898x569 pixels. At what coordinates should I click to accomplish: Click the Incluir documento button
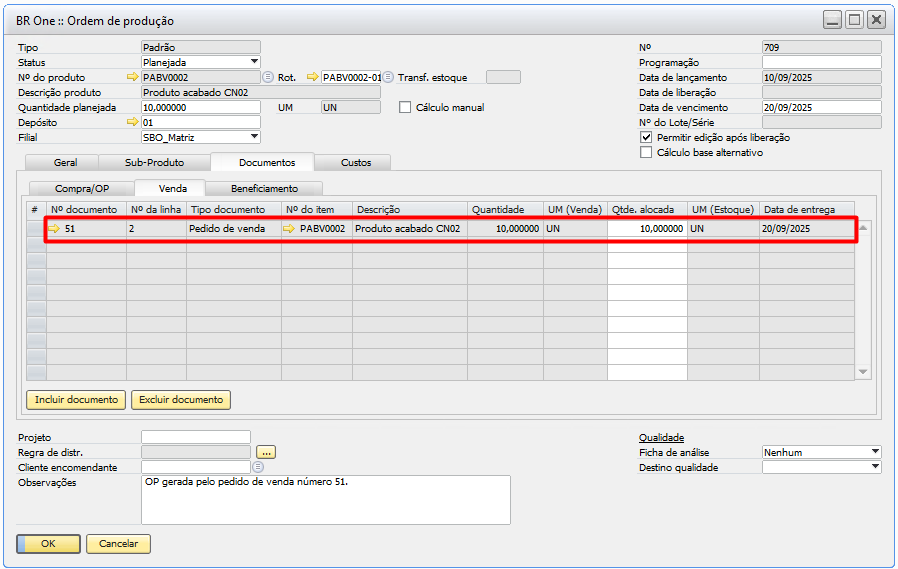click(x=77, y=400)
